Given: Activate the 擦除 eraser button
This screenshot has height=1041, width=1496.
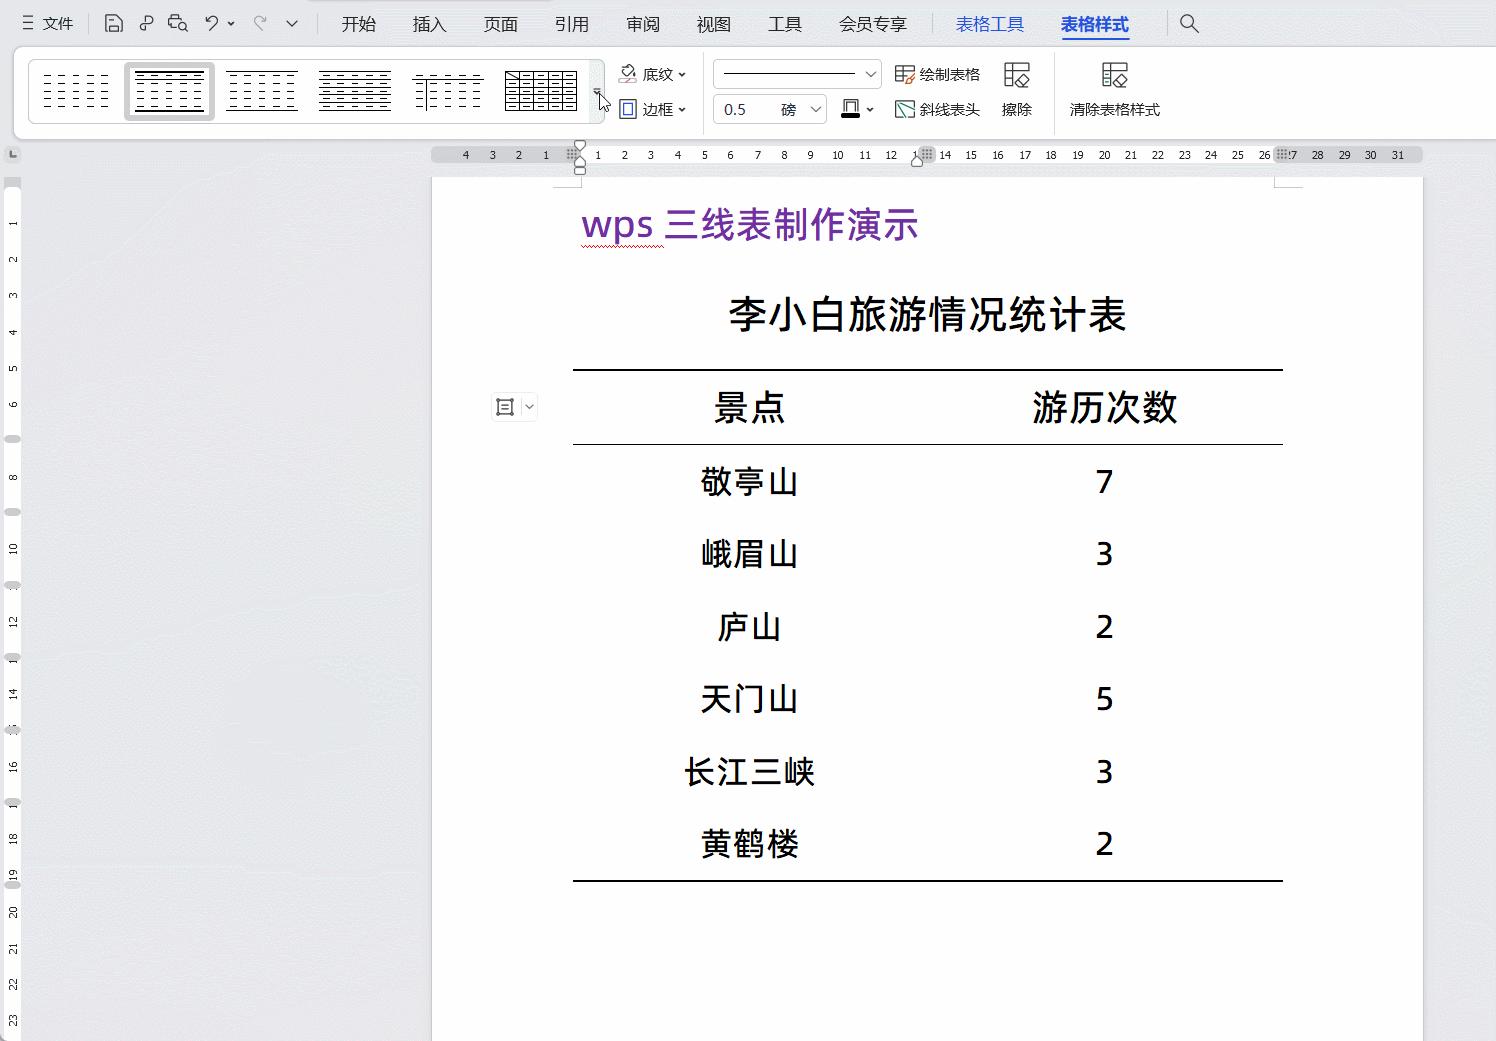Looking at the screenshot, I should [x=1017, y=90].
